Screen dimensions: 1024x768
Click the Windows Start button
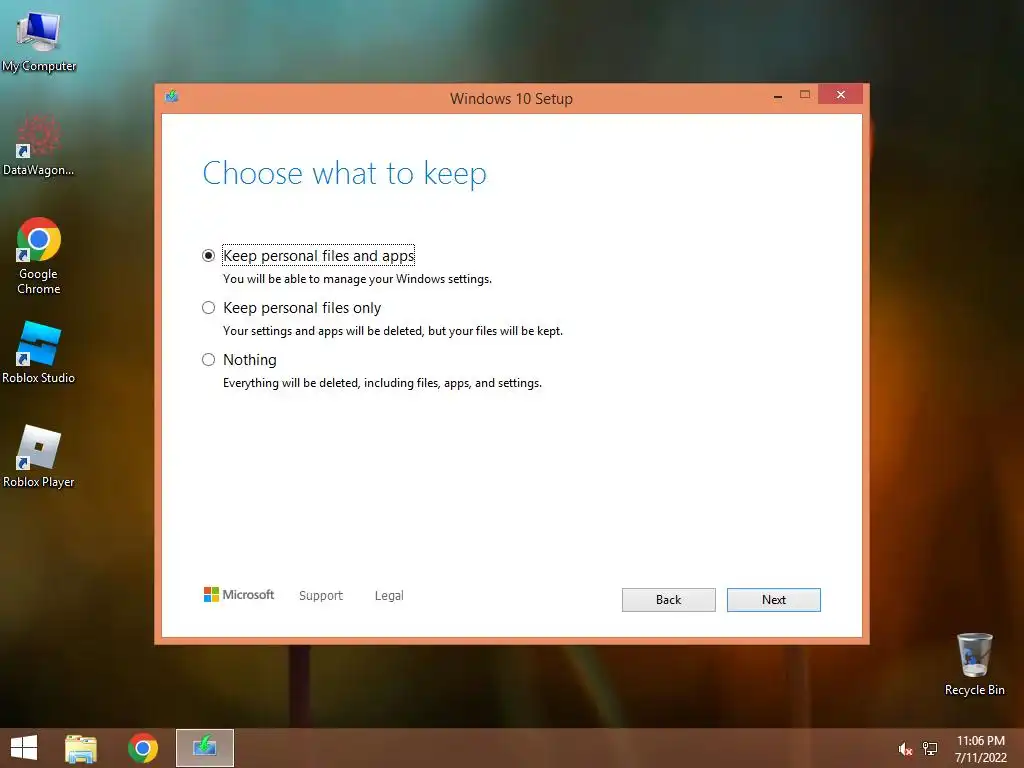click(24, 748)
